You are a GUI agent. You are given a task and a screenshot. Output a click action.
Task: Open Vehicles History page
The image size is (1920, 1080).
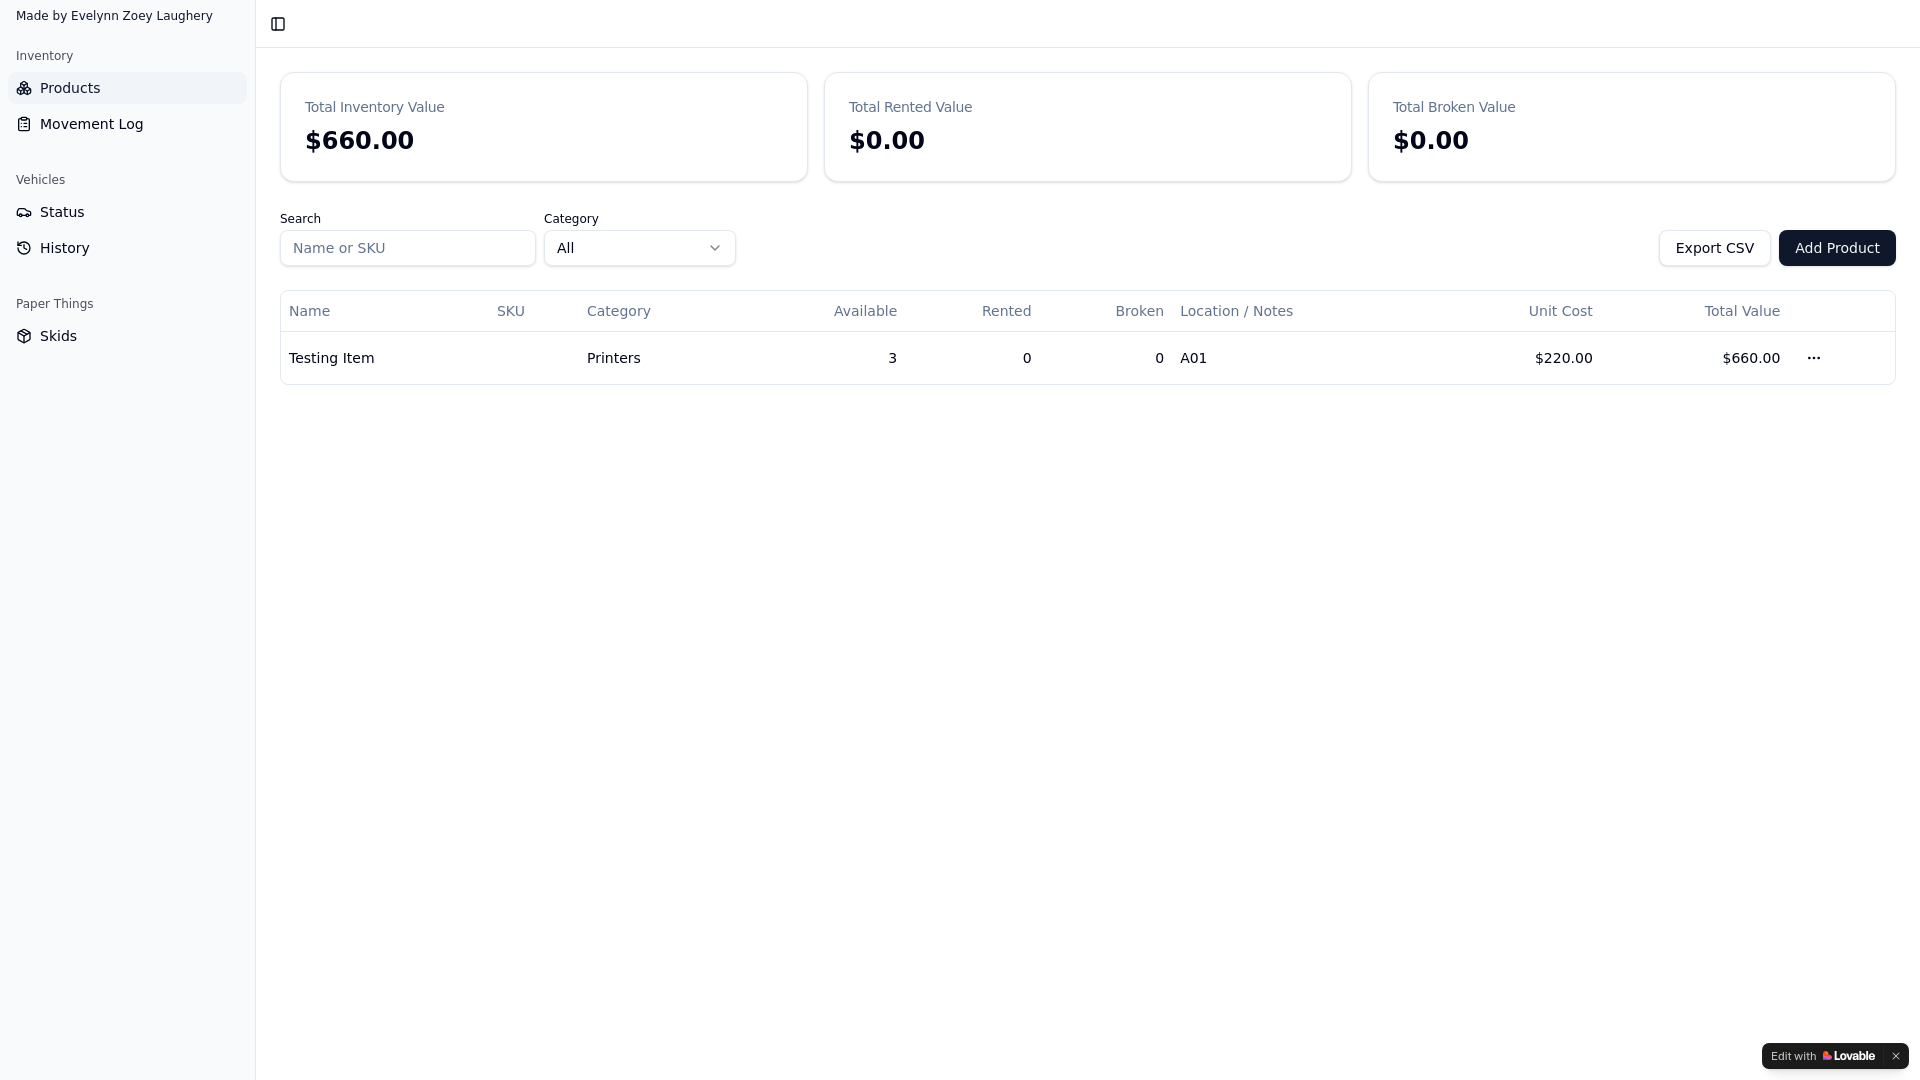point(127,248)
